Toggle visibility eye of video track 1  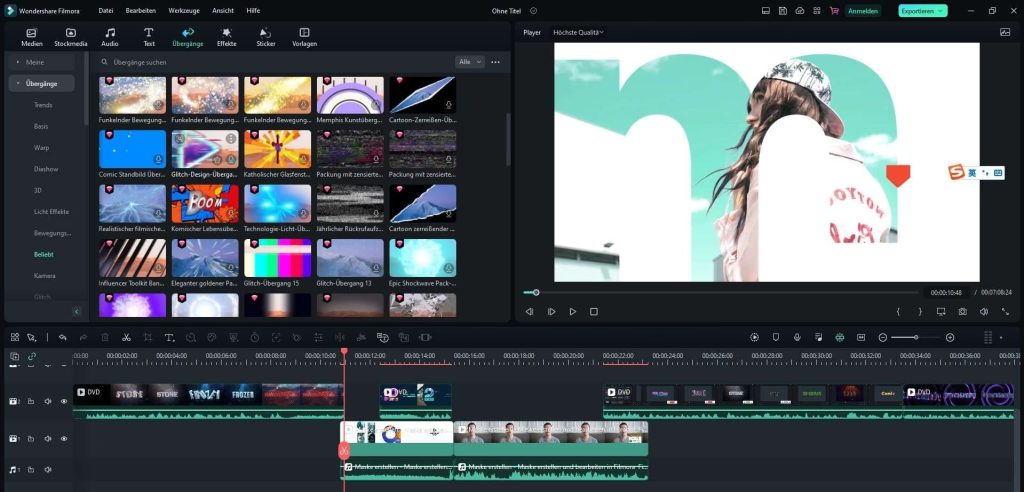tap(64, 438)
